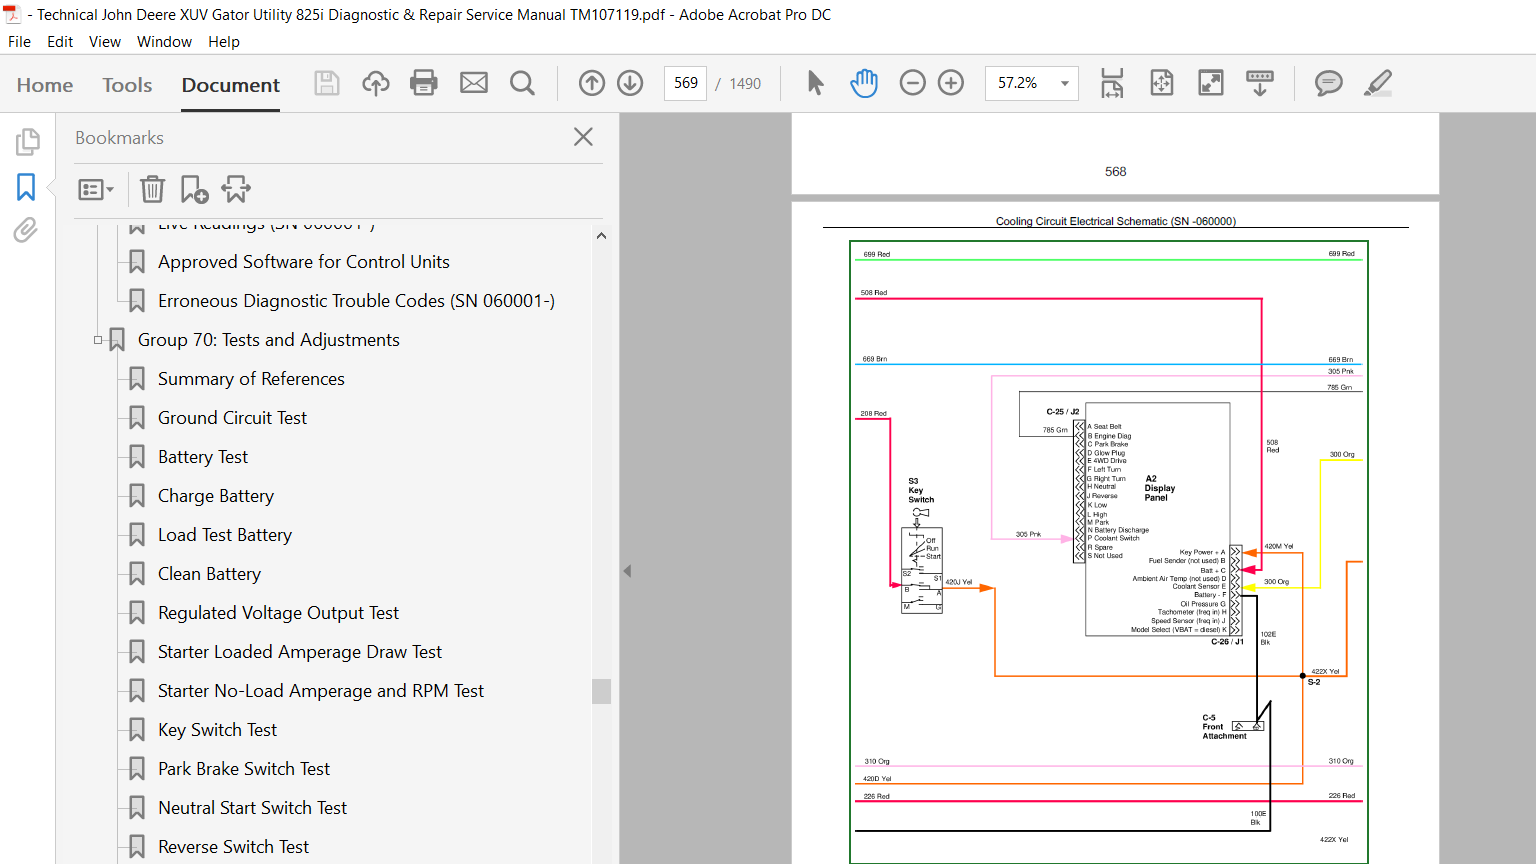Viewport: 1536px width, 864px height.
Task: Click the Cooling Circuit Electrical Schematic title
Action: point(1115,221)
